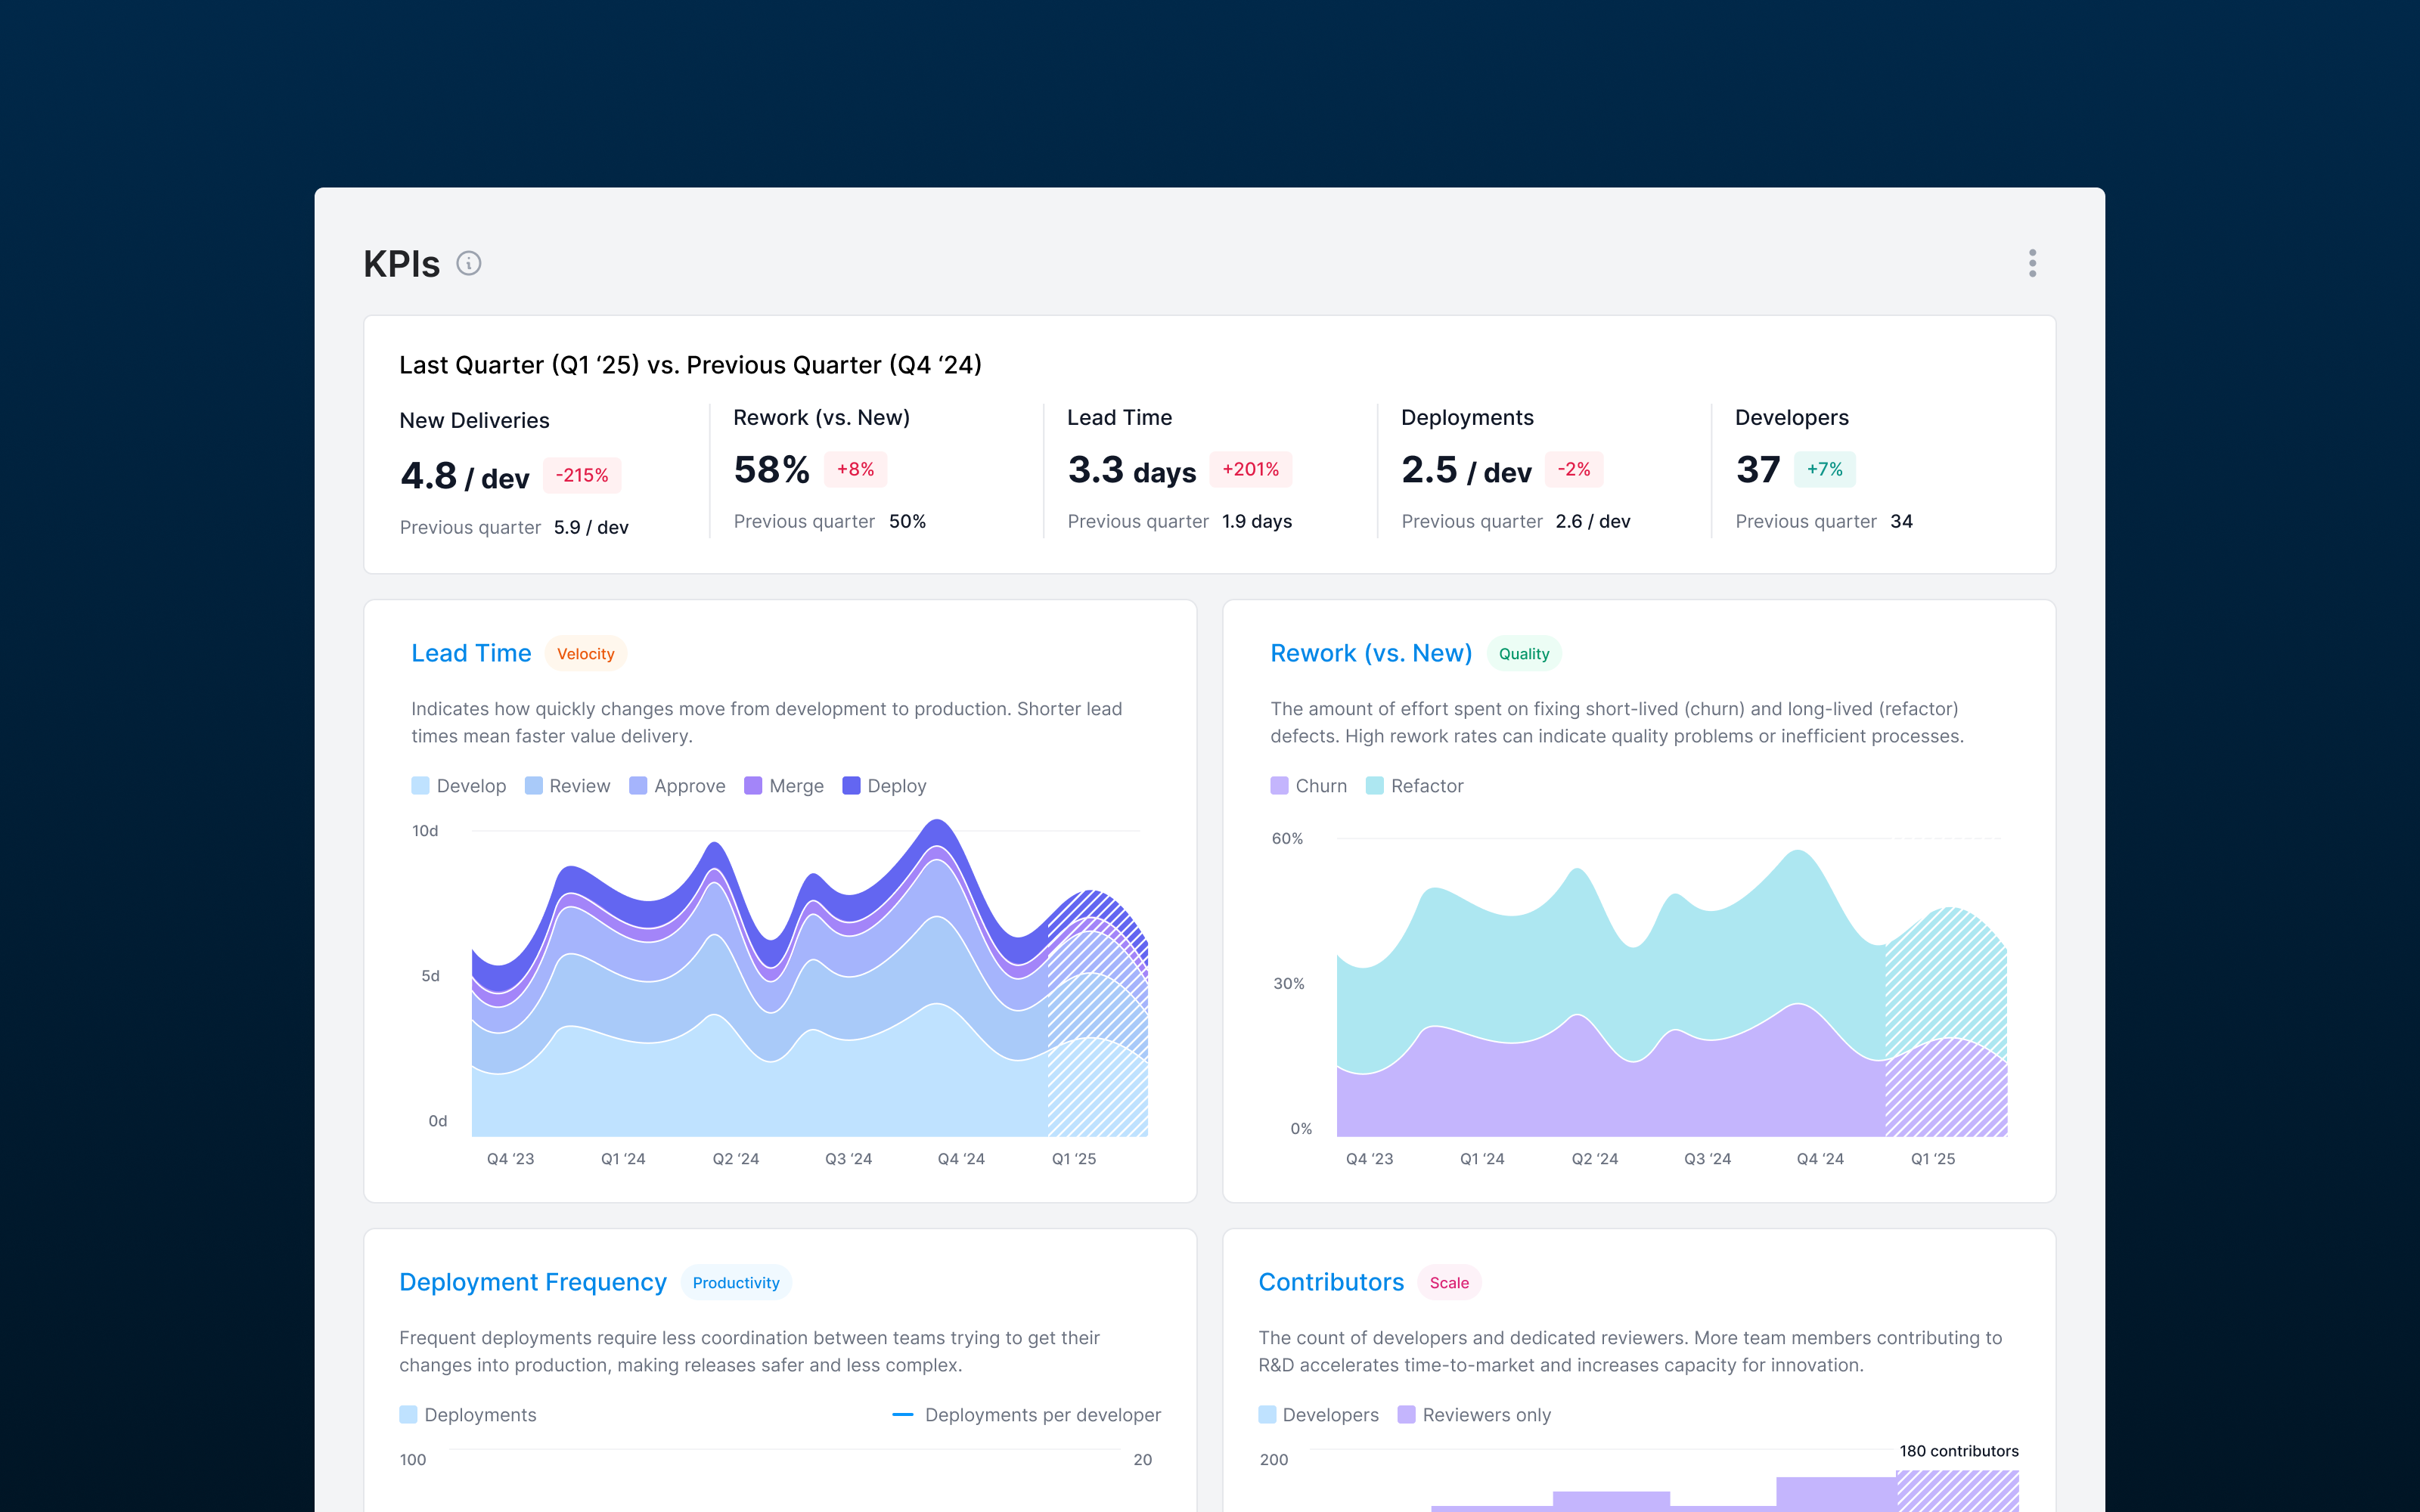The height and width of the screenshot is (1512, 2420).
Task: Toggle the Merge legend swatch
Action: tap(753, 786)
